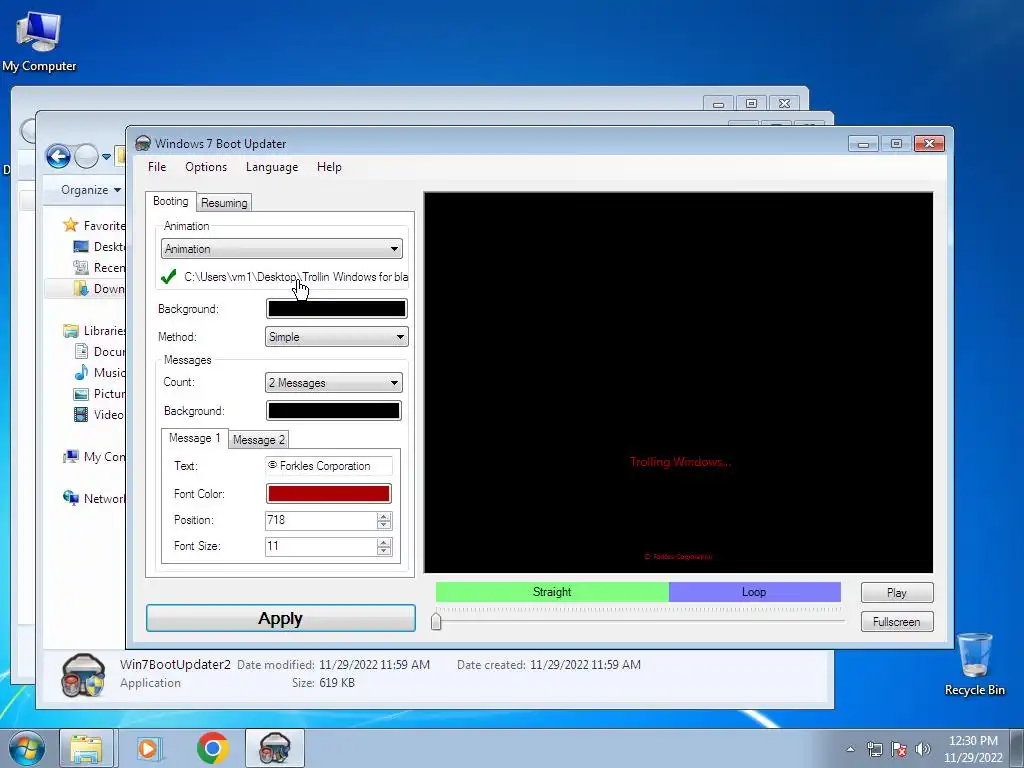The height and width of the screenshot is (768, 1024).
Task: Open the Options menu
Action: coord(206,167)
